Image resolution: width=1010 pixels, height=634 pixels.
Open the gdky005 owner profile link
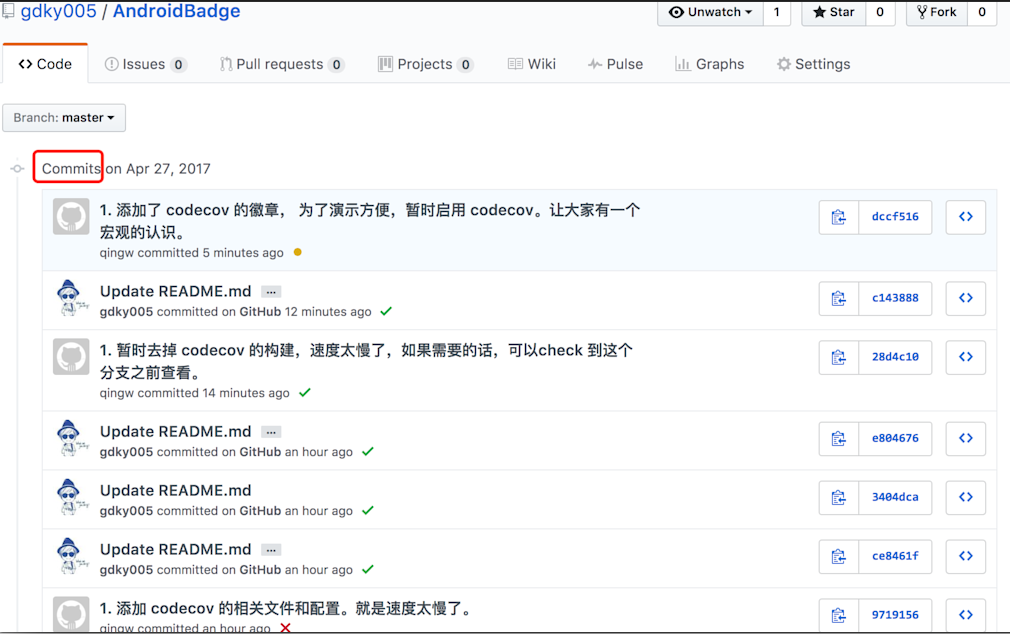(x=59, y=12)
